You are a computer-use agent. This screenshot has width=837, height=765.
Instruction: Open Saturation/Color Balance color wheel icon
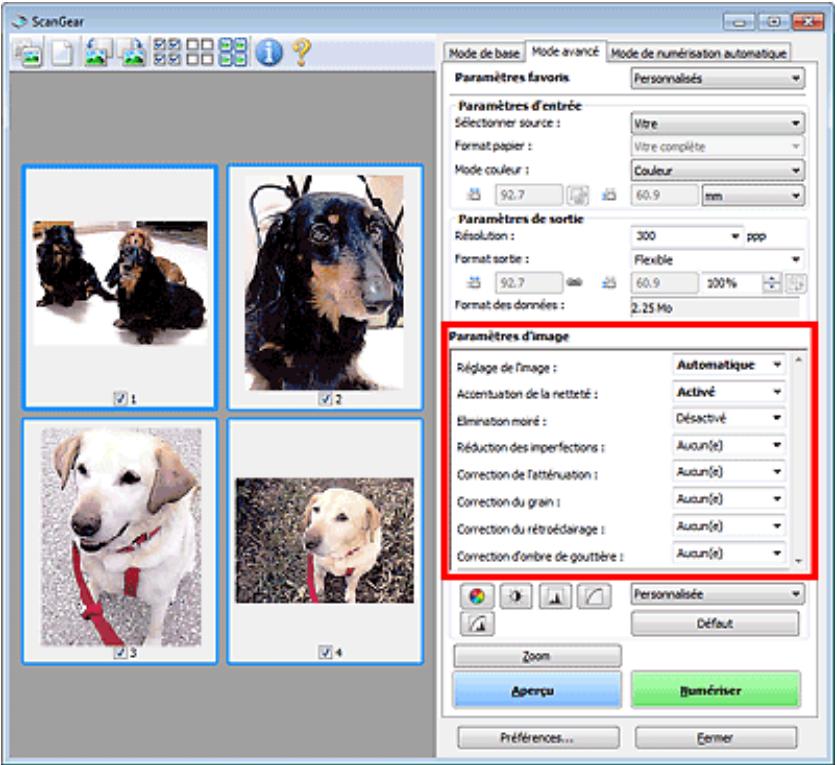coord(477,596)
